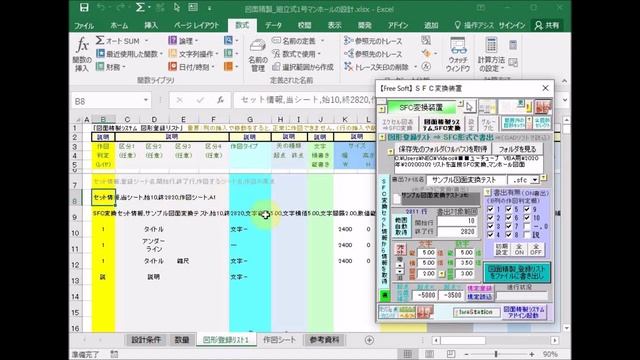Click the Save icon in Quick Access Toolbar
640x360 pixels.
(84, 7)
